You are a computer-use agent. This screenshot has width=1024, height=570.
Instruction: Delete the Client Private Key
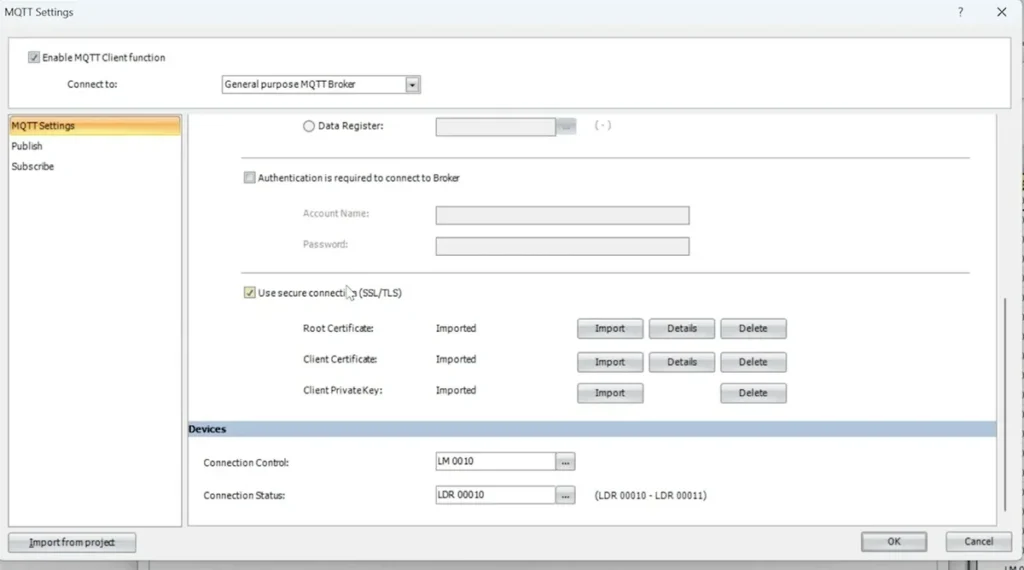tap(753, 393)
